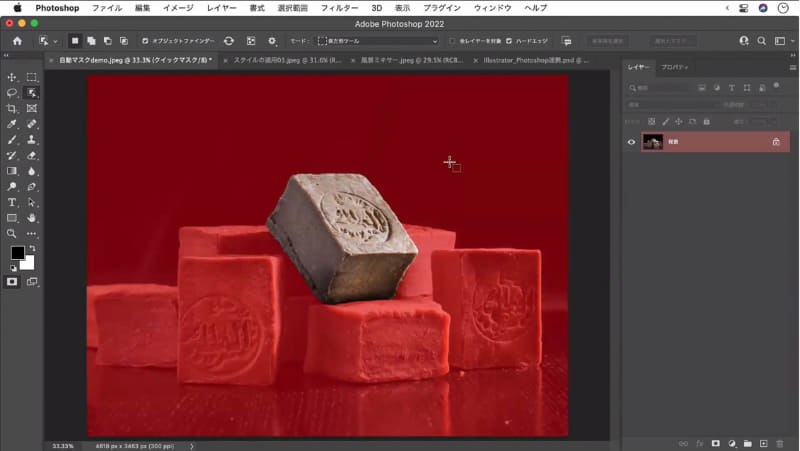Select the Type tool
The height and width of the screenshot is (451, 800).
click(x=11, y=203)
